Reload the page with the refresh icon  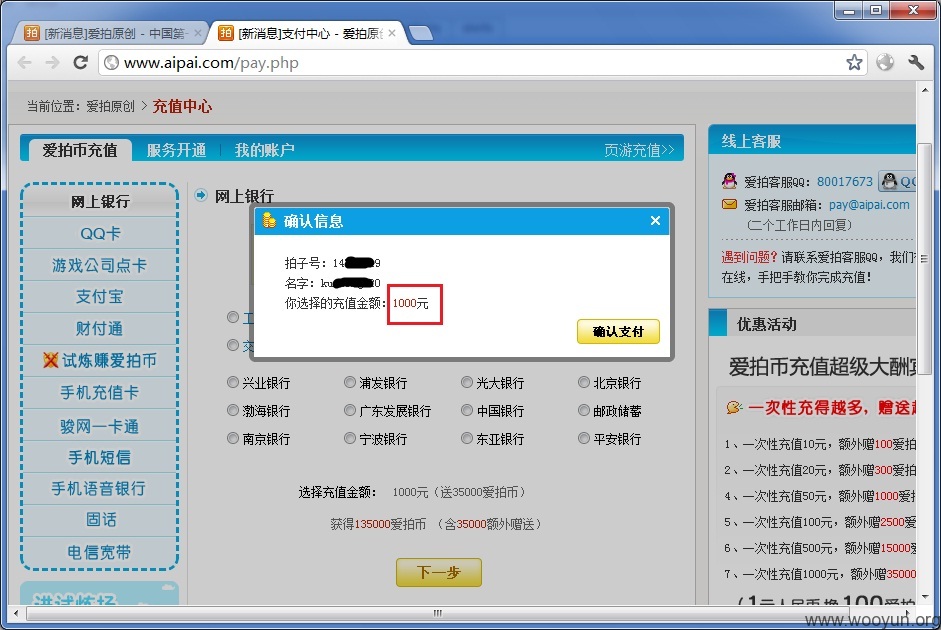coord(80,62)
